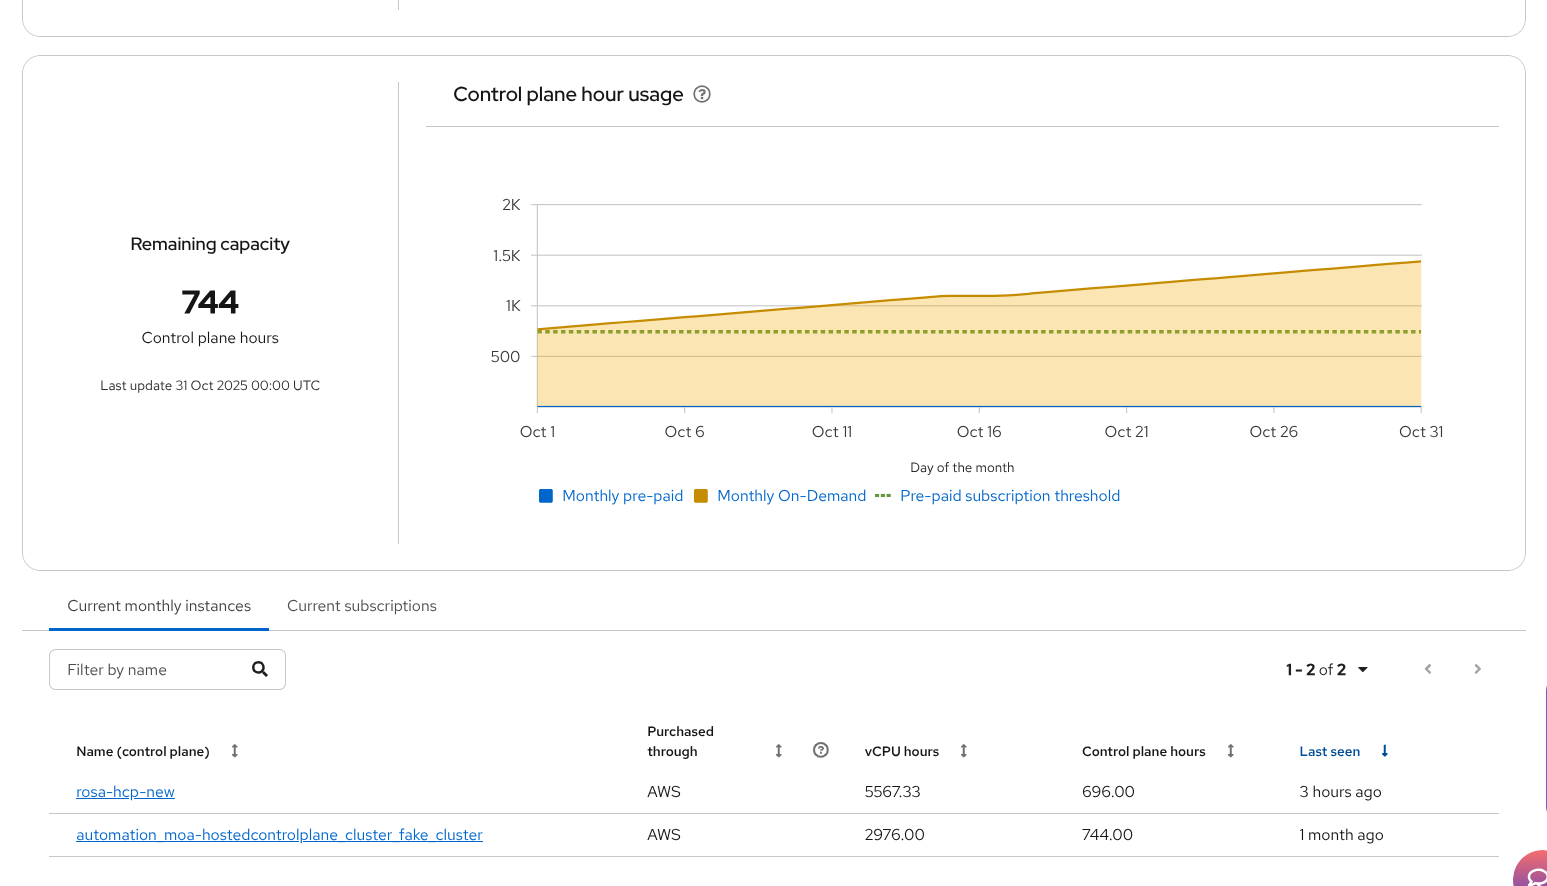Open automation_moa-hostedcontrolplane_cluster_fake_cluster link
The image size is (1547, 886).
point(279,835)
